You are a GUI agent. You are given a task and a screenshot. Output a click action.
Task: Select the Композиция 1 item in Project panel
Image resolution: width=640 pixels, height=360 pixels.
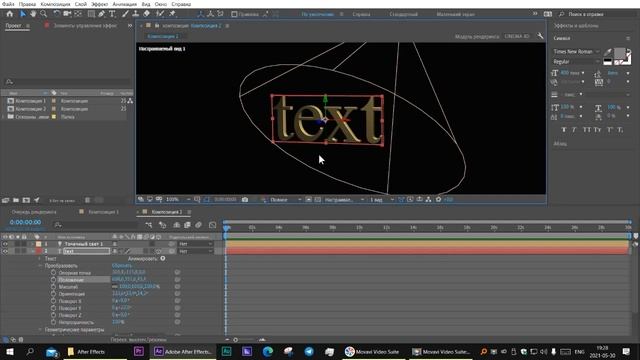[31, 100]
